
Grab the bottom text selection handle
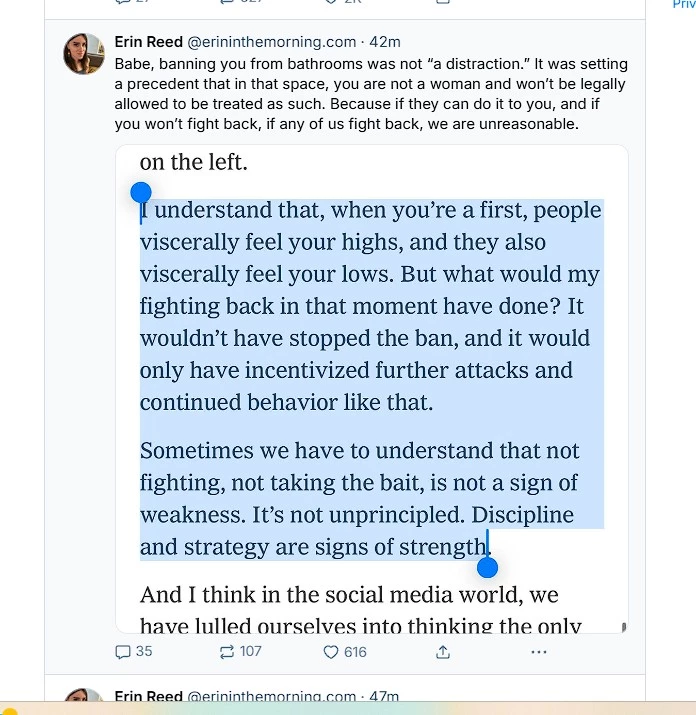[x=488, y=568]
